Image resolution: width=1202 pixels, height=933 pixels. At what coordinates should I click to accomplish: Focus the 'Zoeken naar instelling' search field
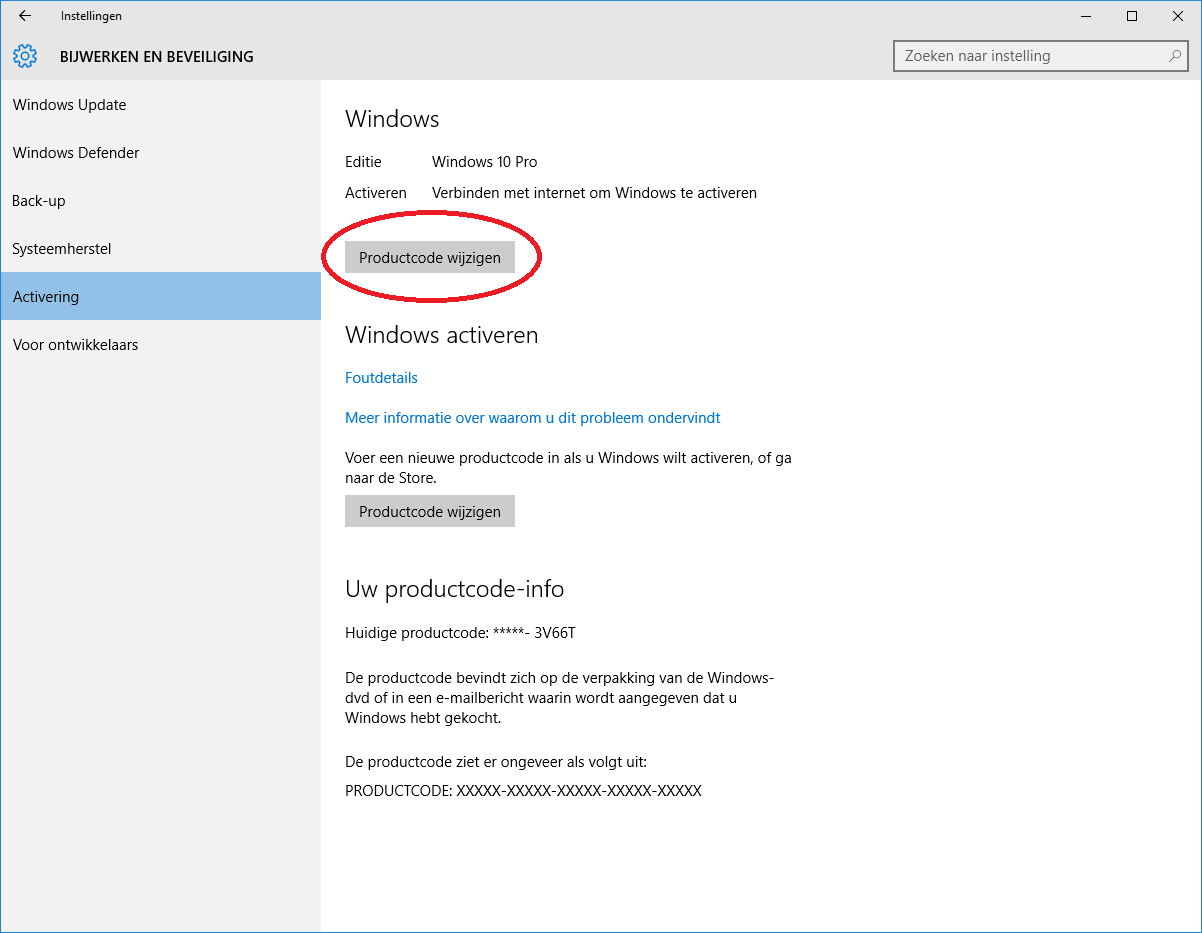point(1040,56)
